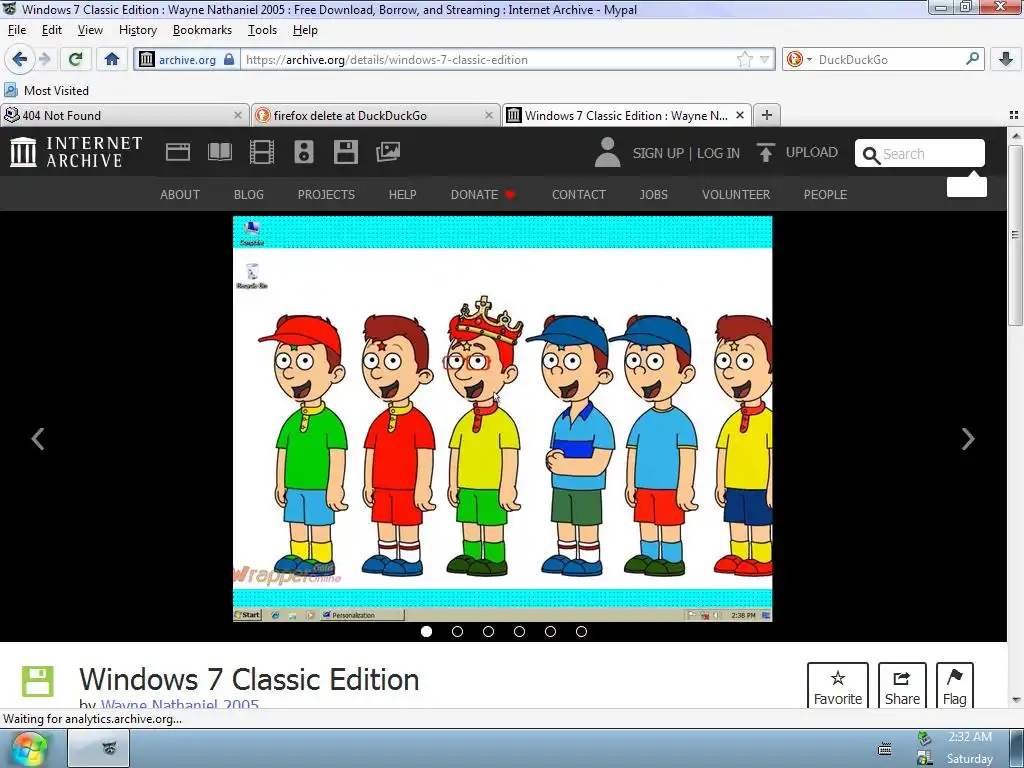Image resolution: width=1024 pixels, height=768 pixels.
Task: Open the History menu
Action: (138, 30)
